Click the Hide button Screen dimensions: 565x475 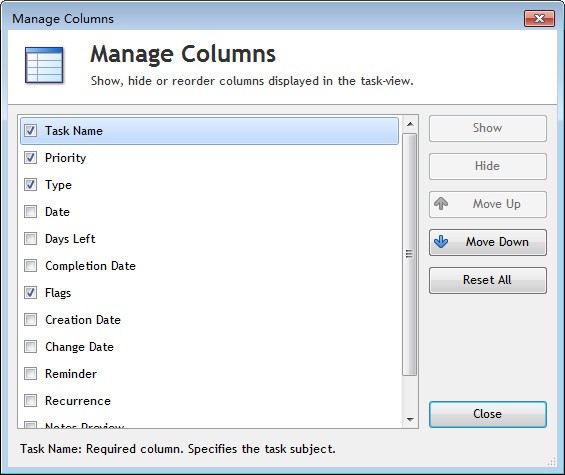point(488,166)
